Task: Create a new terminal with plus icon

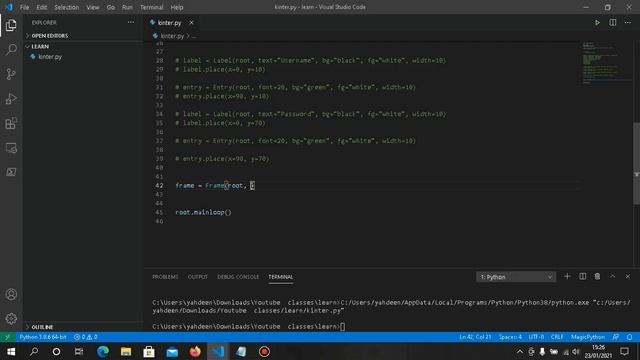Action: [567, 277]
